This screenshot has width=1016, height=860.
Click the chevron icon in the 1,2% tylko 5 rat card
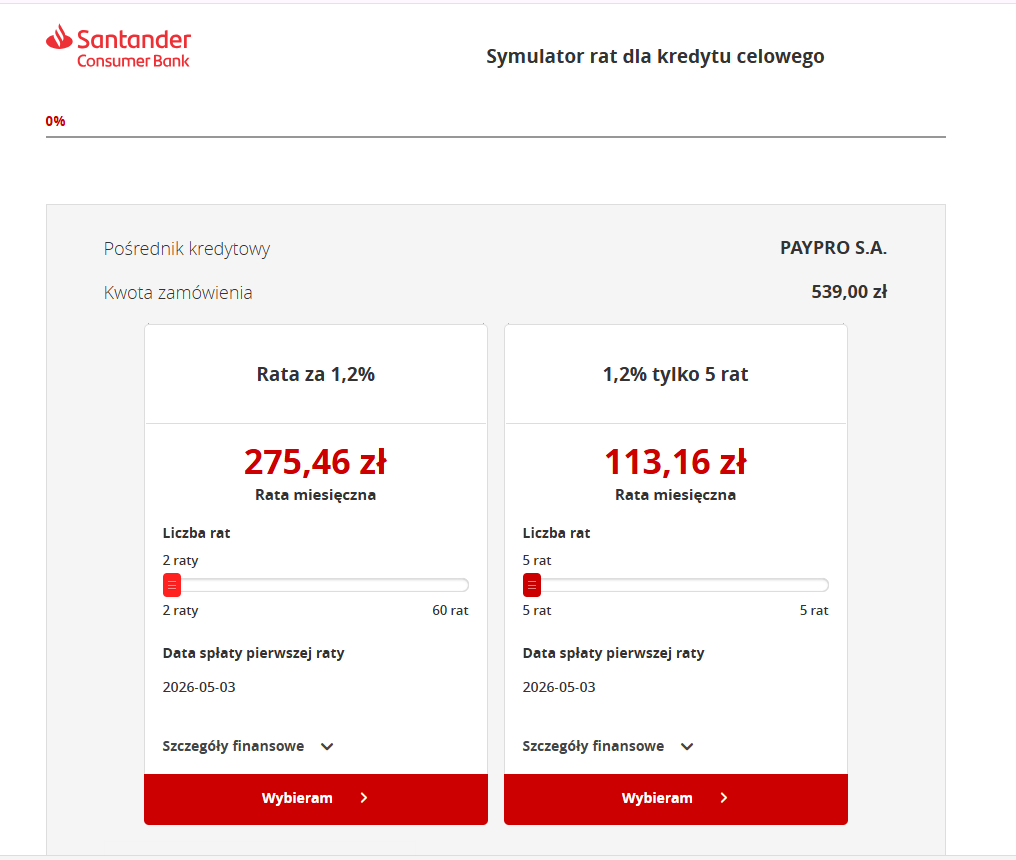[687, 746]
